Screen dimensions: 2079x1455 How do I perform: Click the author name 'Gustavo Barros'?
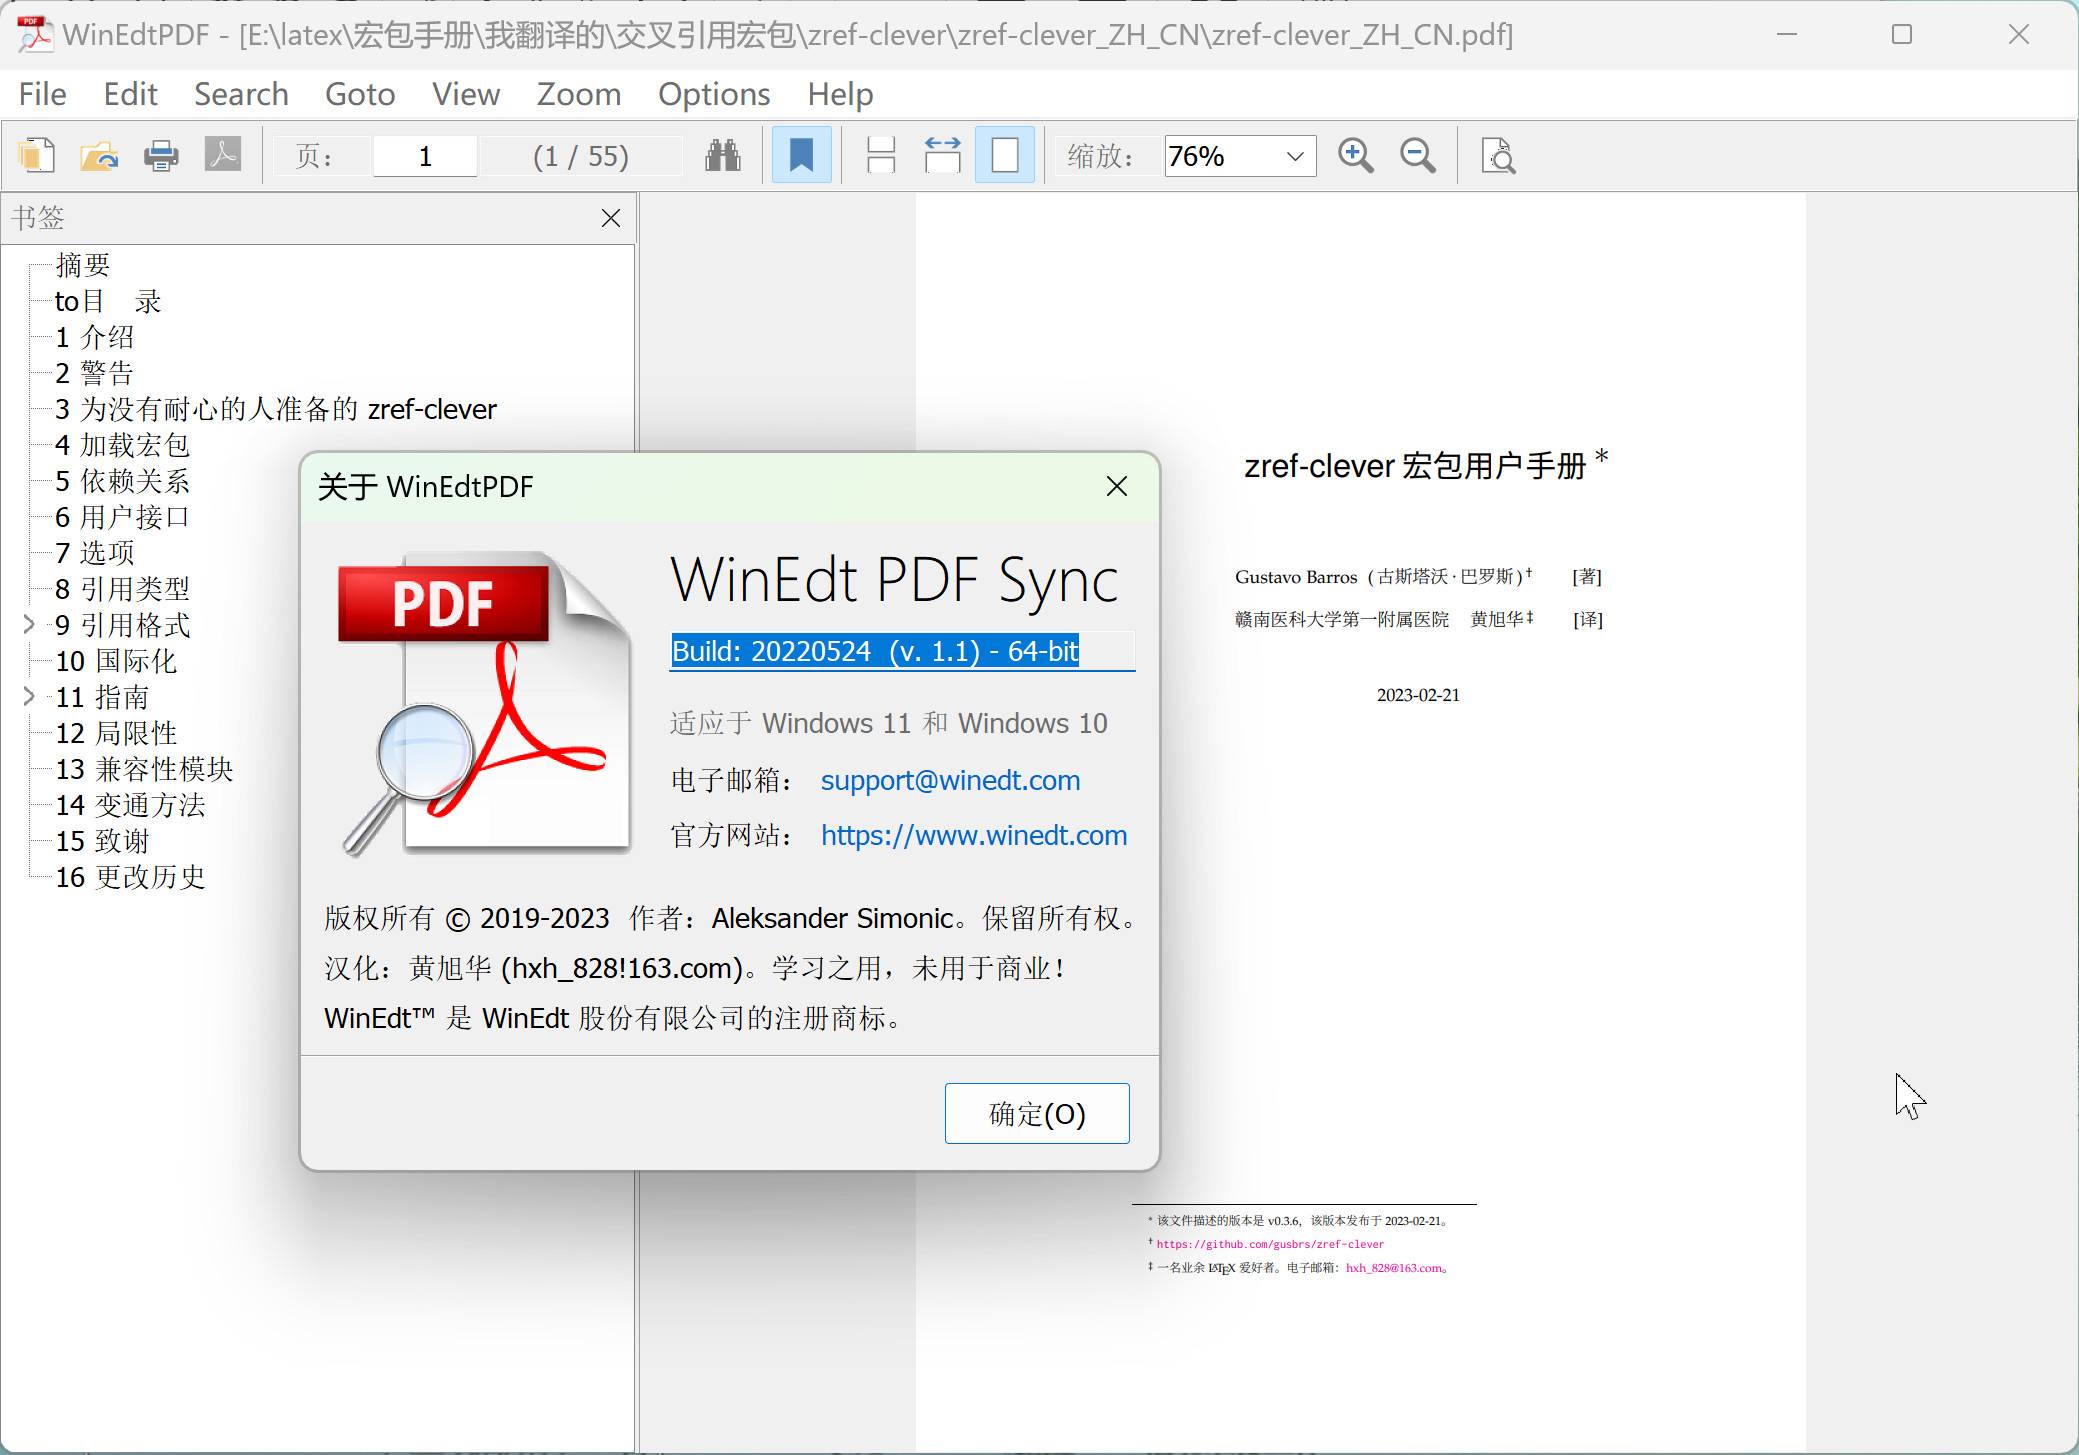click(1296, 577)
